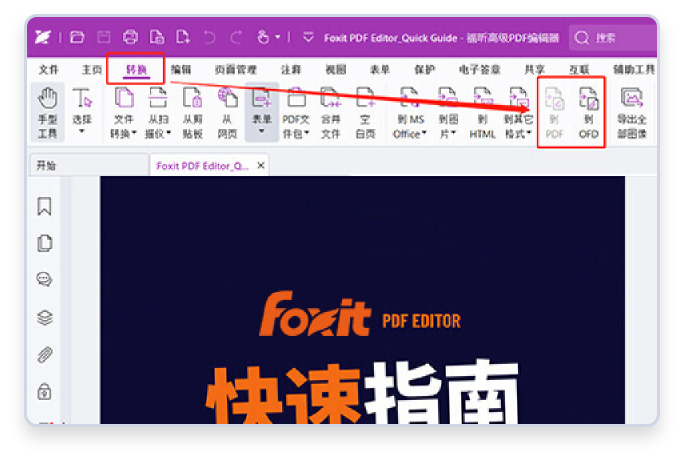Open the pages thumbnail panel
The image size is (684, 461).
tap(44, 243)
